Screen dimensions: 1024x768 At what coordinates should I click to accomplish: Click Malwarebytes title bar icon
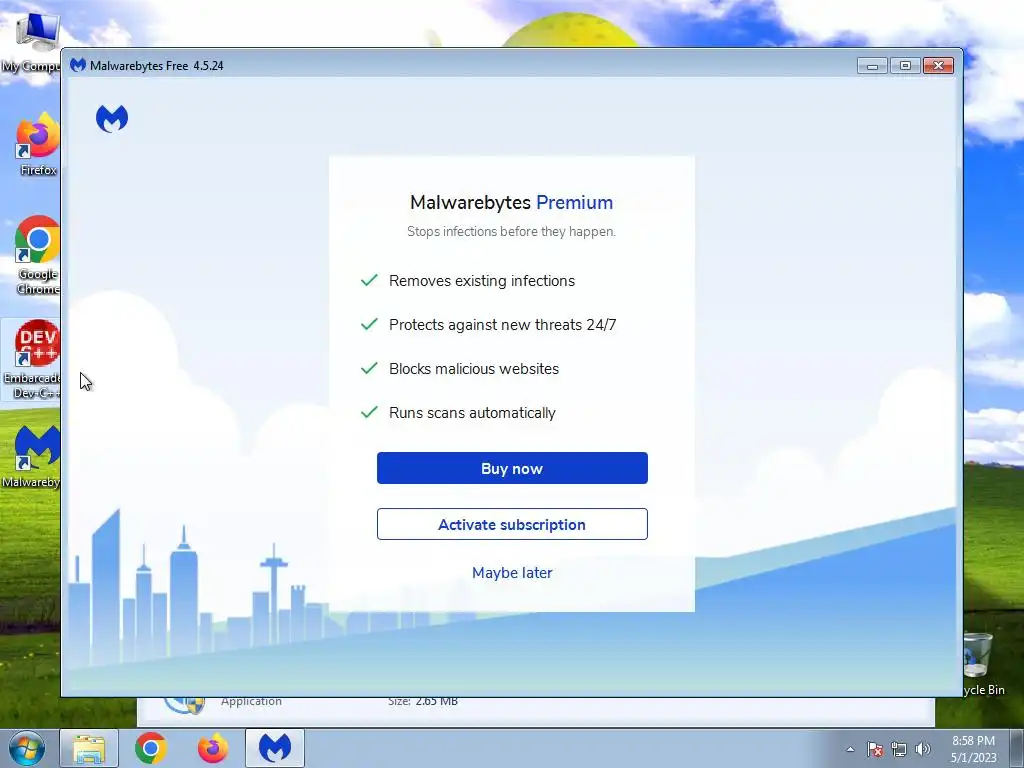pos(78,65)
